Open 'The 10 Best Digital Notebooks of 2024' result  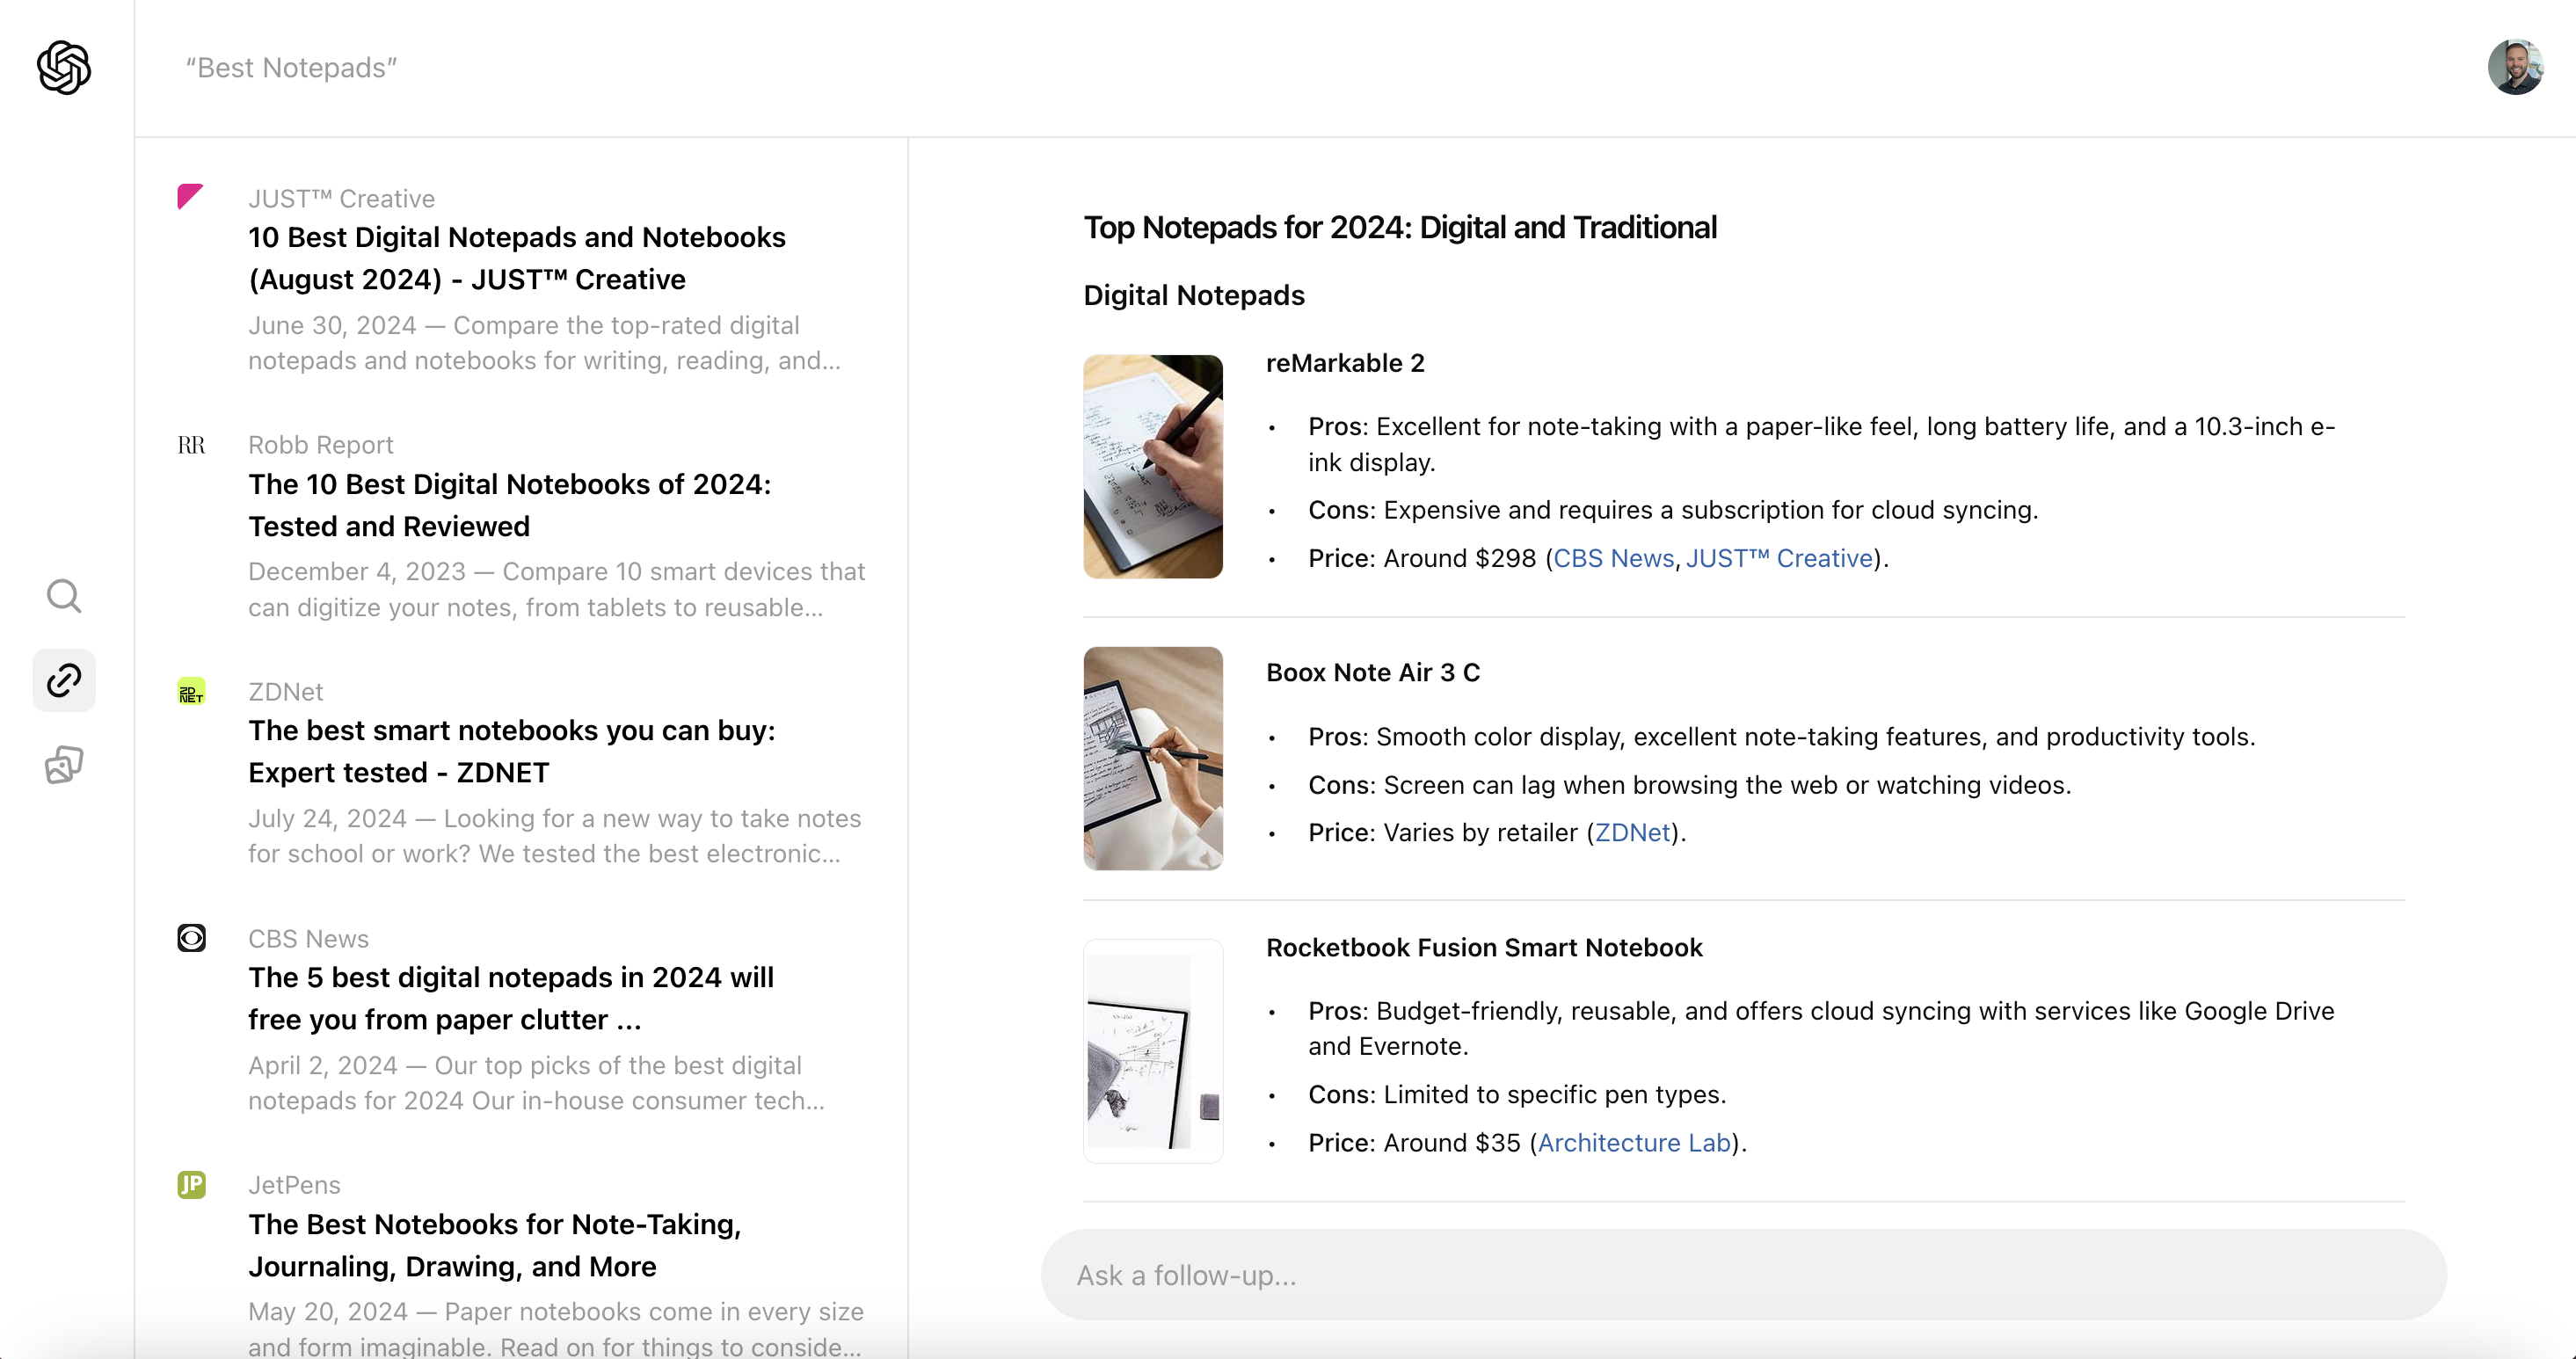tap(510, 505)
